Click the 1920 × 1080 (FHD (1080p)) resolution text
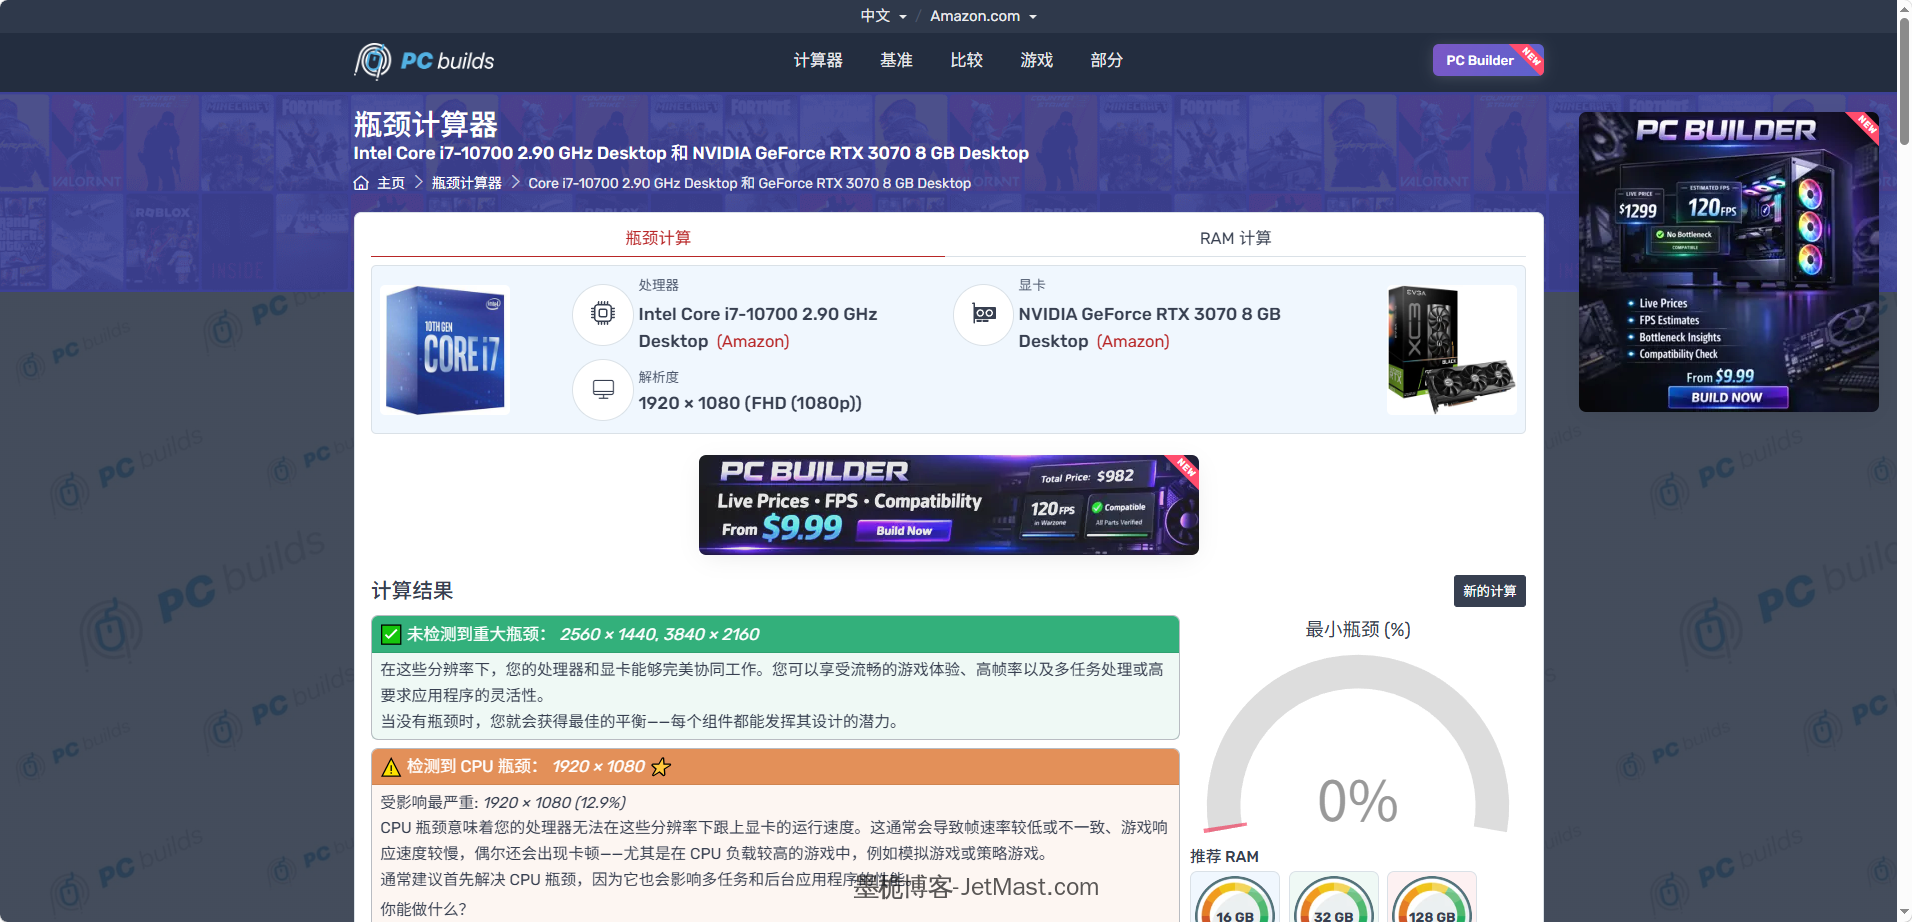 coord(750,403)
